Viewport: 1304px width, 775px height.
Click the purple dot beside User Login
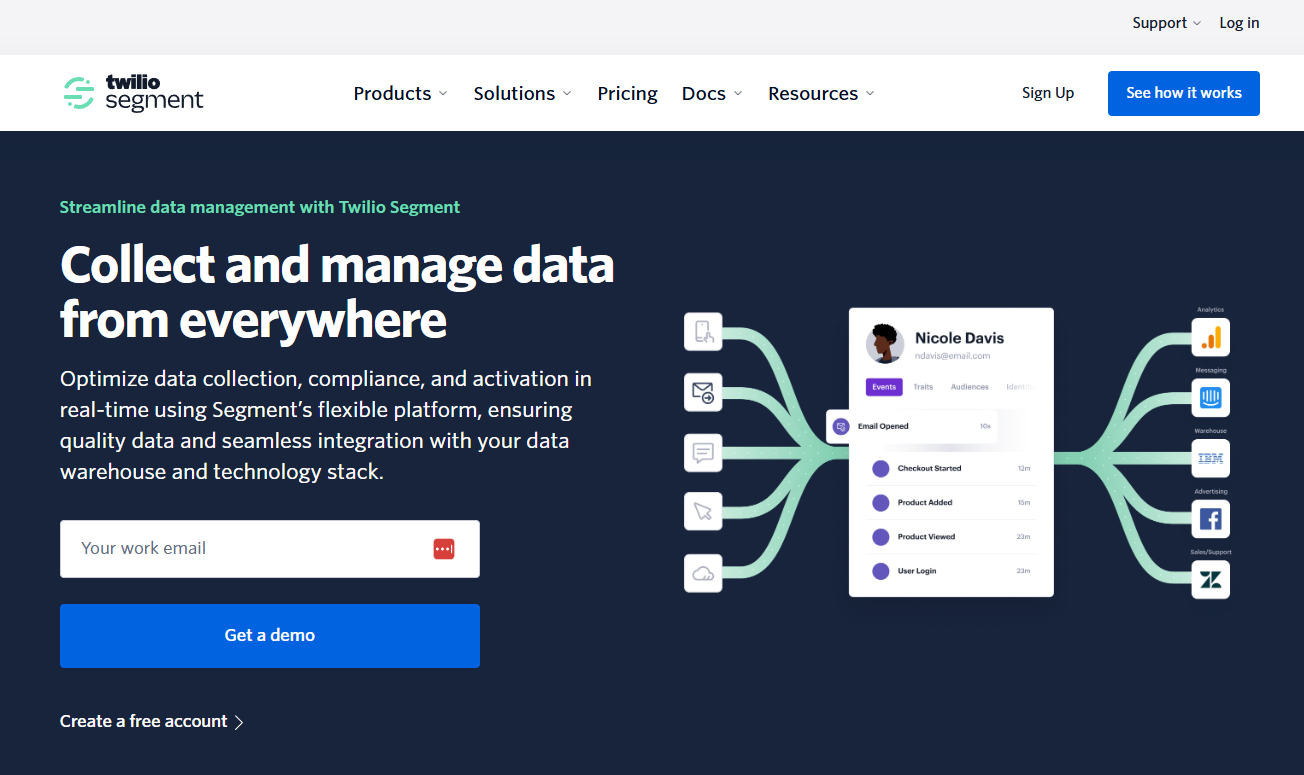coord(881,571)
